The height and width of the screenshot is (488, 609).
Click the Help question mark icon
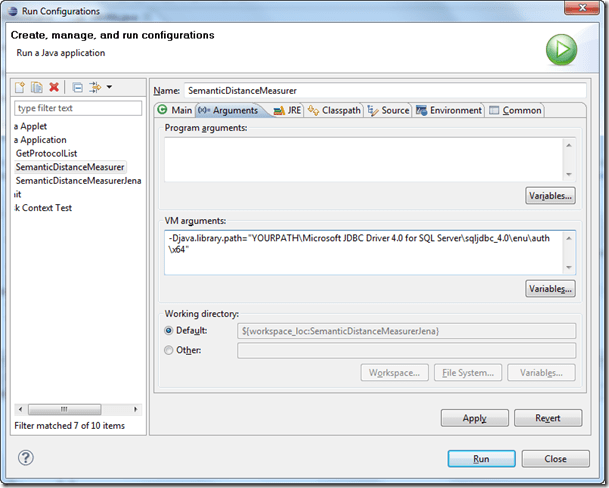click(x=26, y=458)
